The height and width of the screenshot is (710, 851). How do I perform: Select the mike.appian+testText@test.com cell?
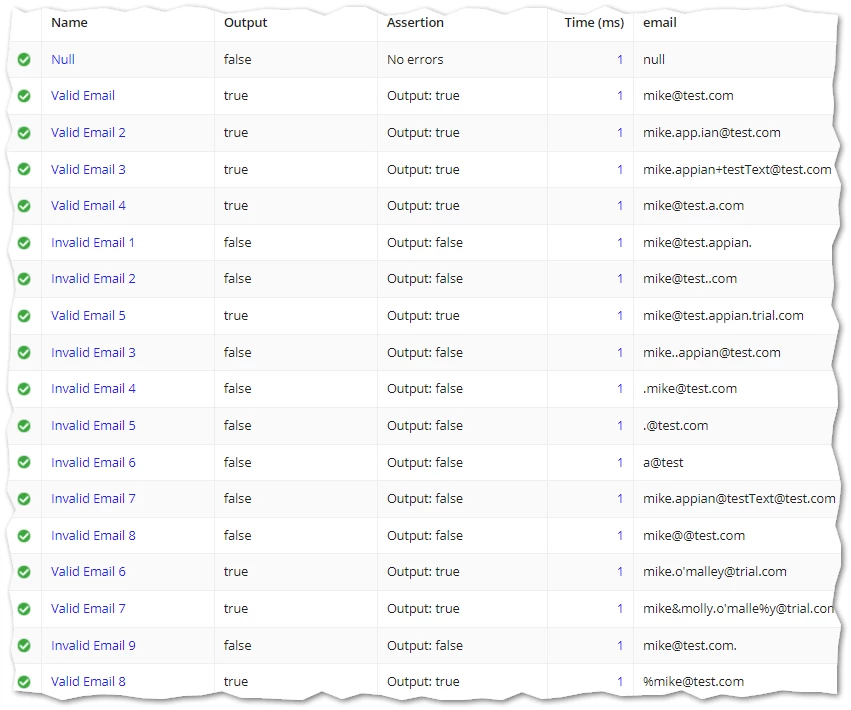click(x=737, y=169)
